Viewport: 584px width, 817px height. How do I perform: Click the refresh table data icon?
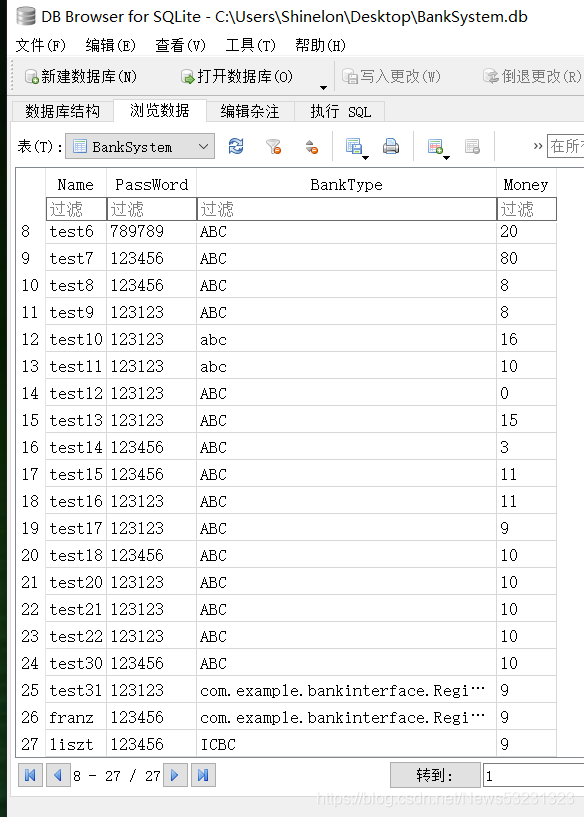tap(236, 146)
